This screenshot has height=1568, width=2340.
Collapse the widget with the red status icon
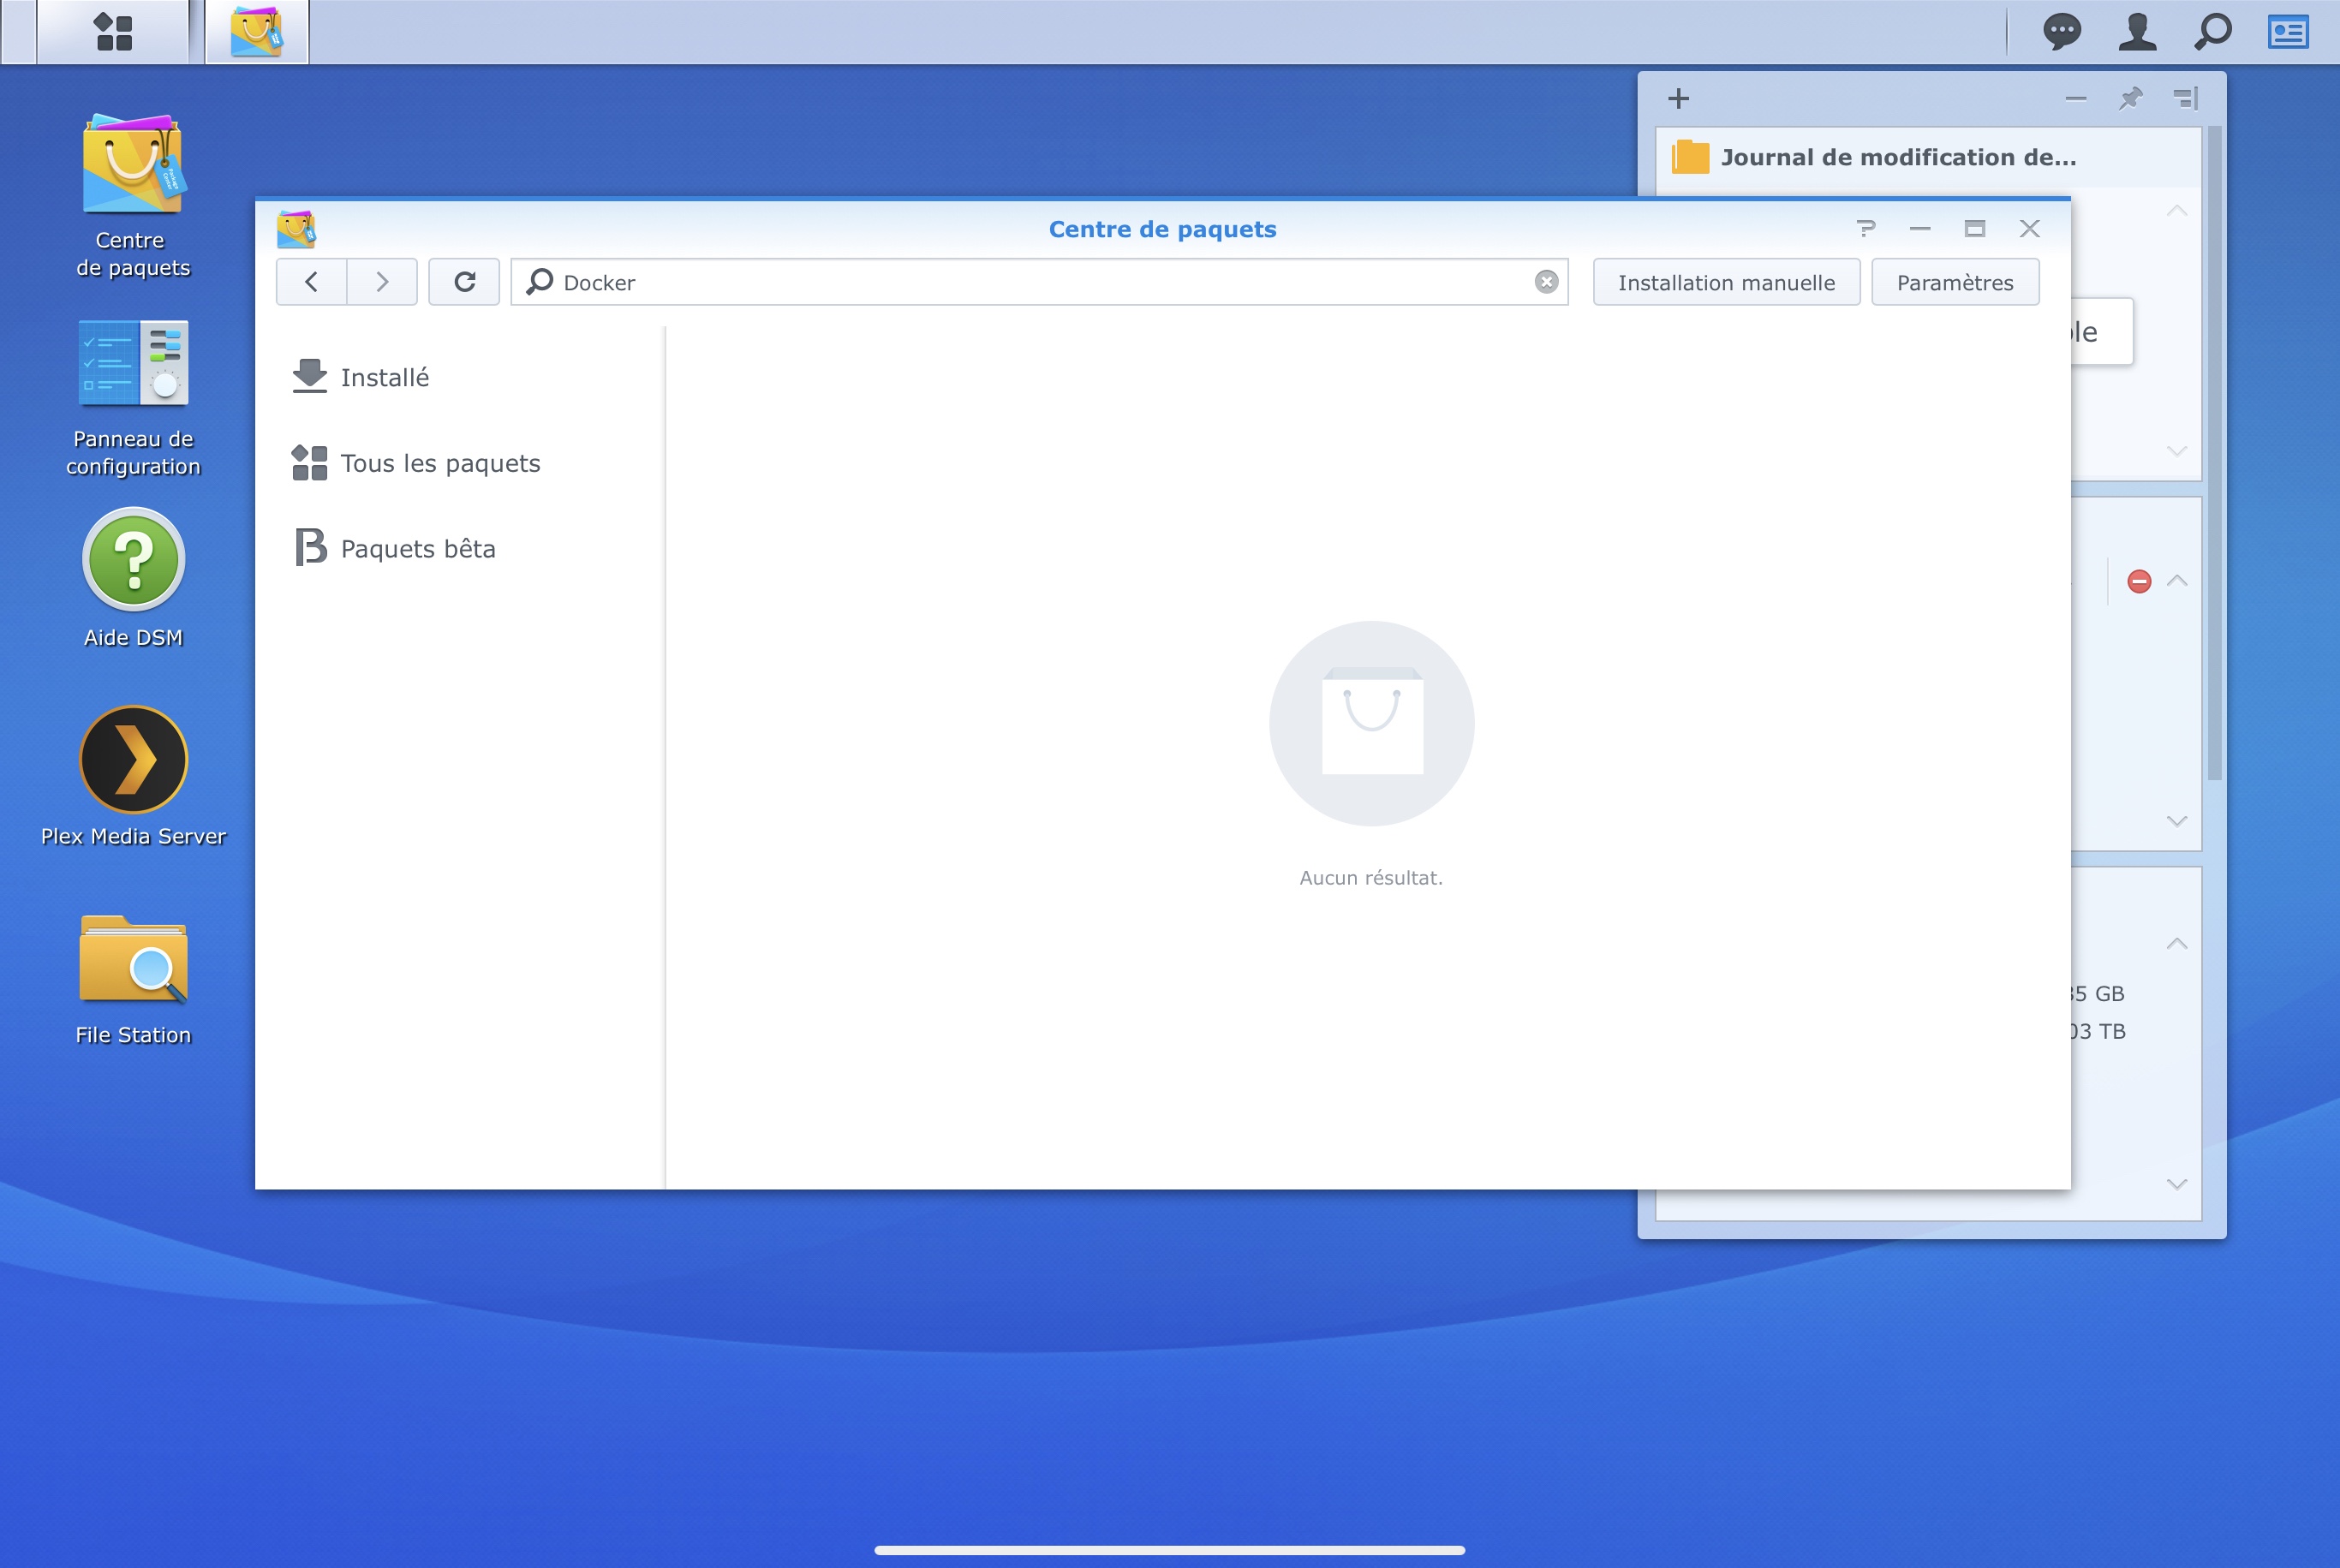click(x=2176, y=581)
